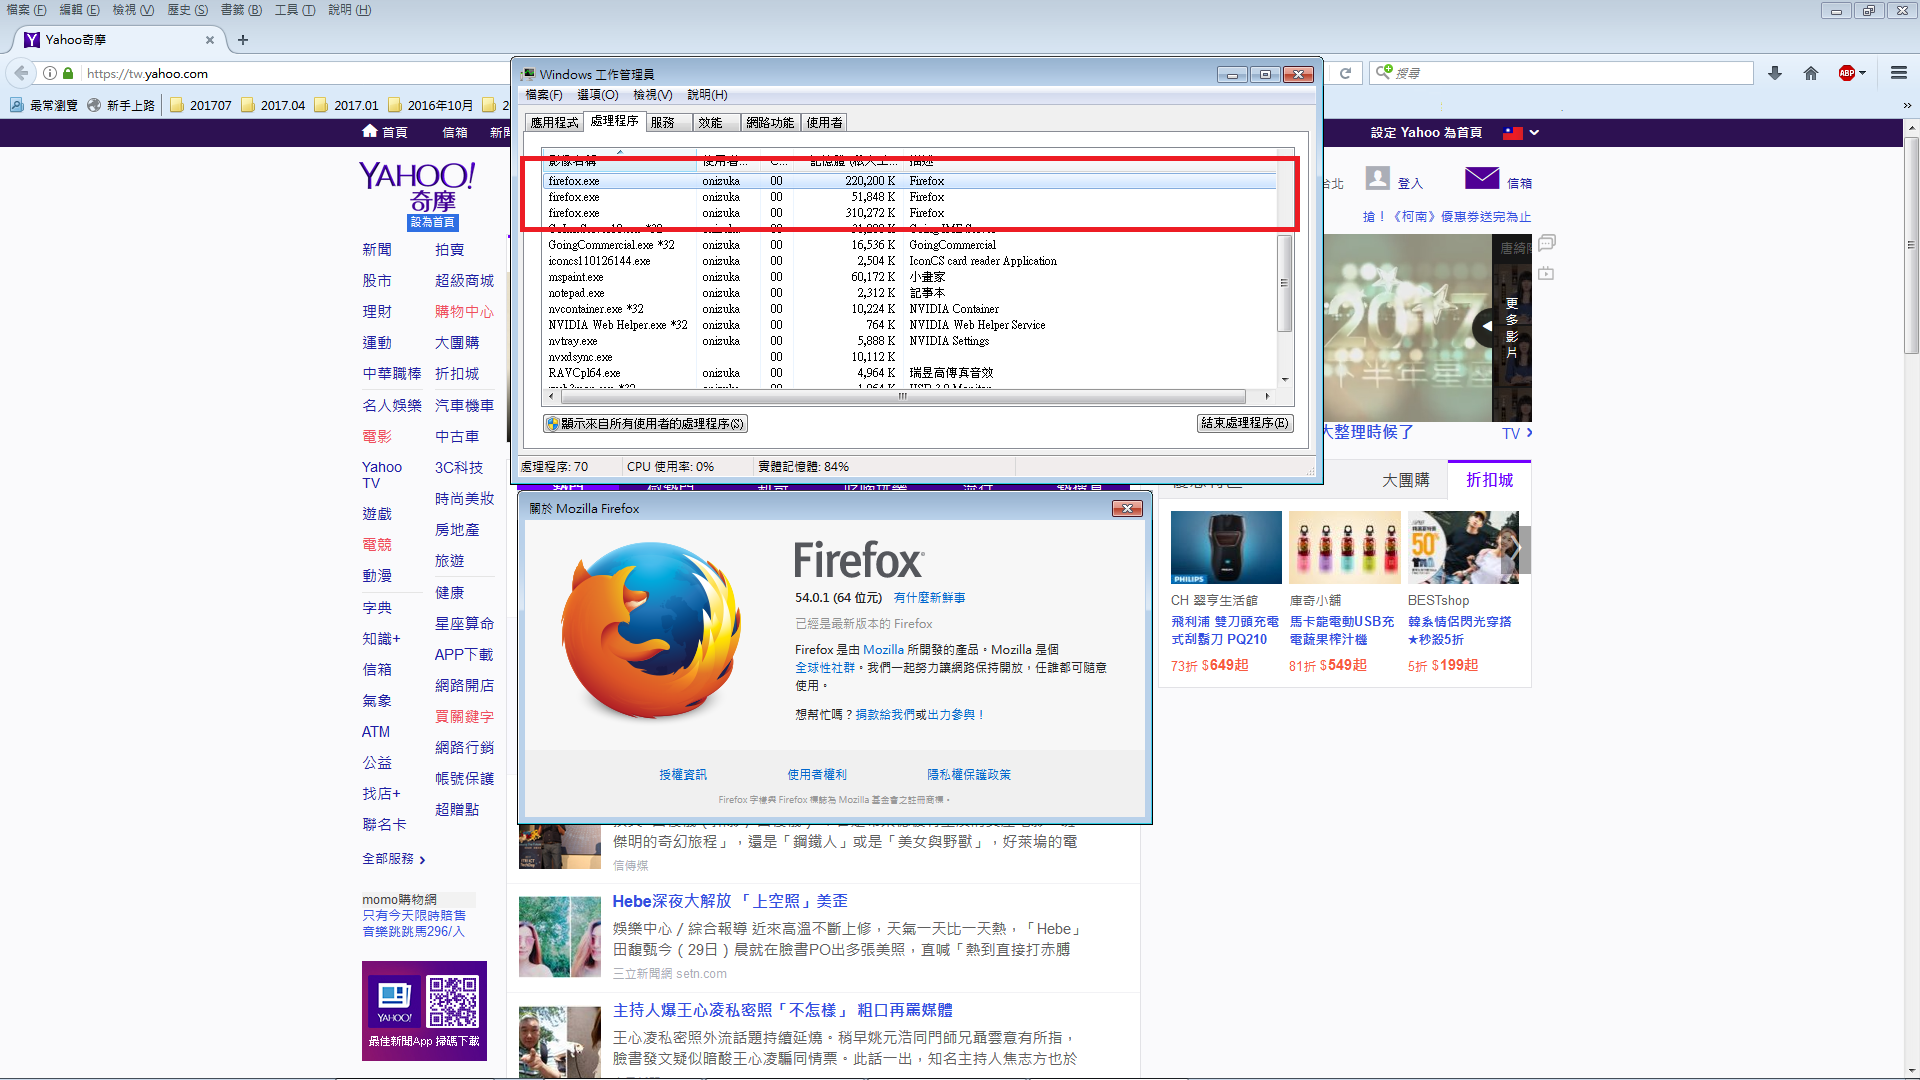
Task: Open 授權資訊 link in About Firefox
Action: [x=683, y=775]
